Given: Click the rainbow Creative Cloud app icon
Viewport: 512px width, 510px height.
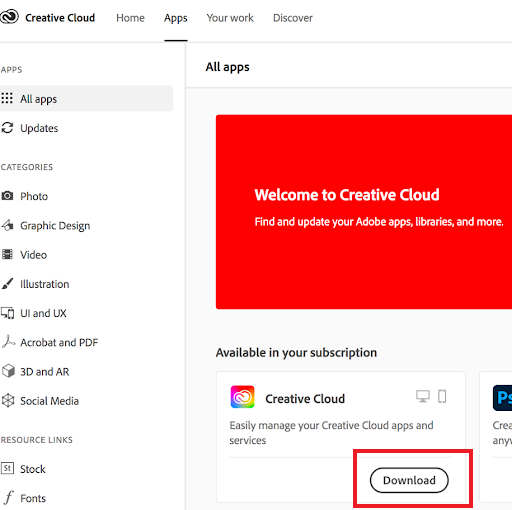Looking at the screenshot, I should (x=242, y=397).
